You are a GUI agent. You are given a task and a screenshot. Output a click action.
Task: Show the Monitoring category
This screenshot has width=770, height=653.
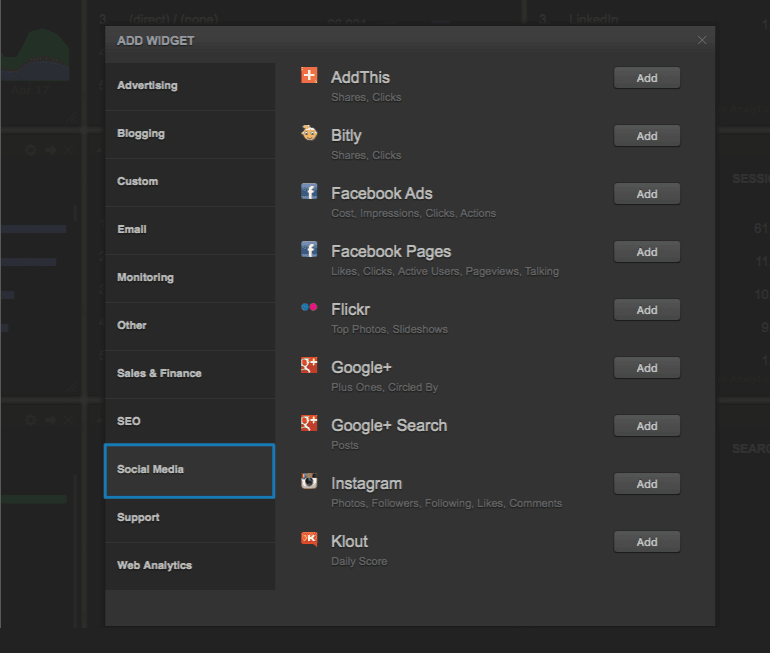[190, 278]
